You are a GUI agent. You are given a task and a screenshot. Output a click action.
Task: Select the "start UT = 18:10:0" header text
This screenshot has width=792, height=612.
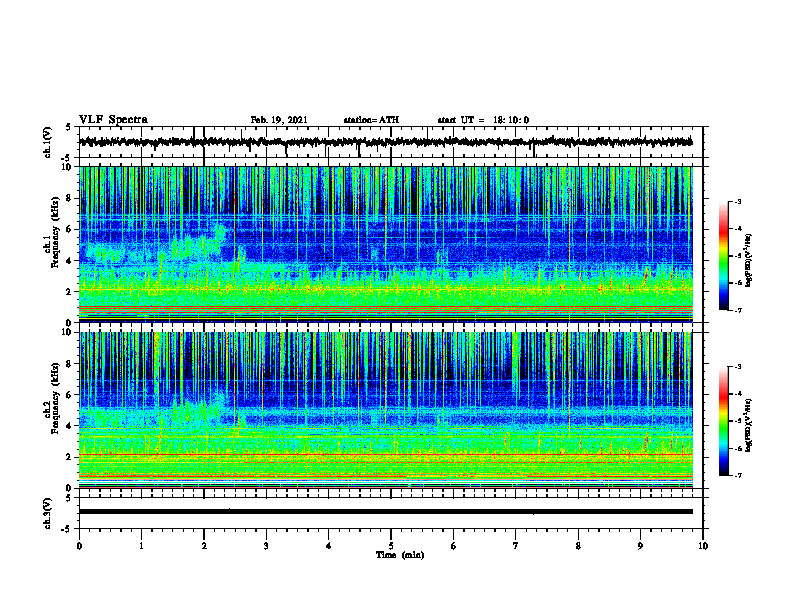click(483, 120)
